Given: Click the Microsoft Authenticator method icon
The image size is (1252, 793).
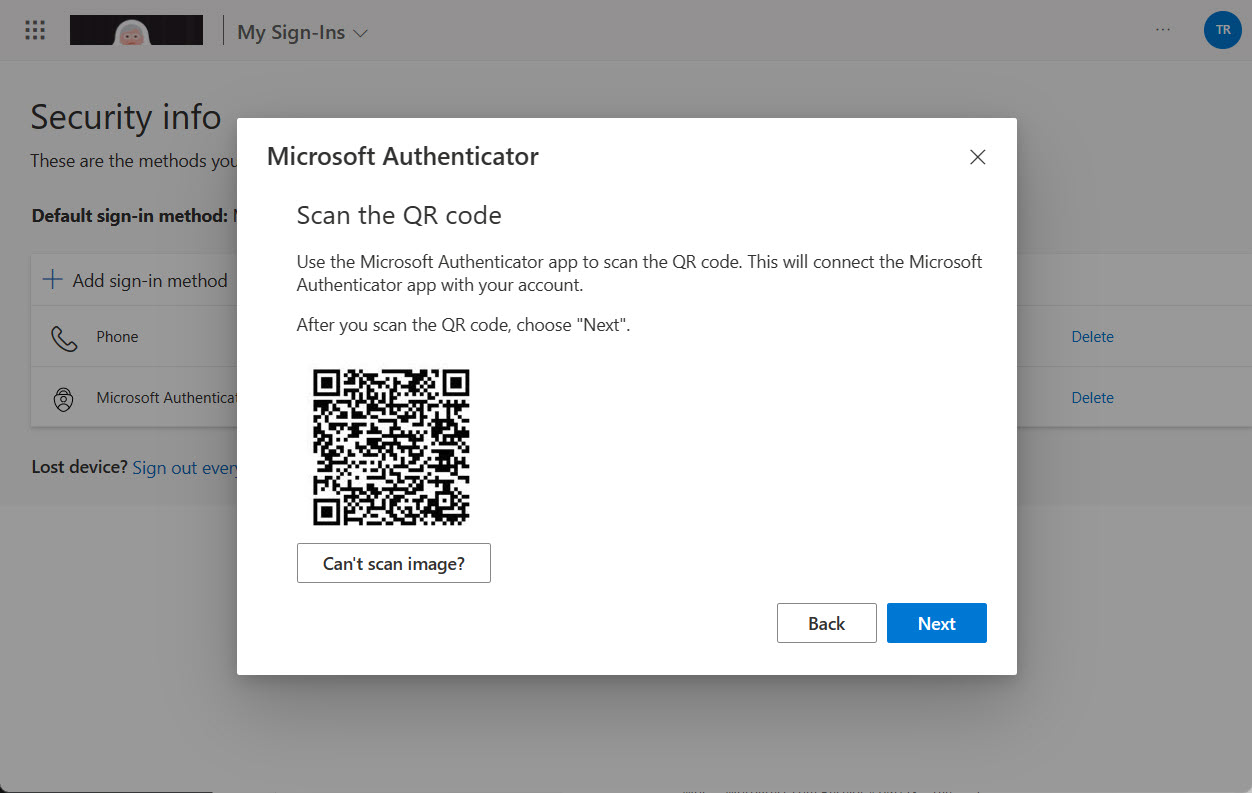Looking at the screenshot, I should click(x=64, y=398).
